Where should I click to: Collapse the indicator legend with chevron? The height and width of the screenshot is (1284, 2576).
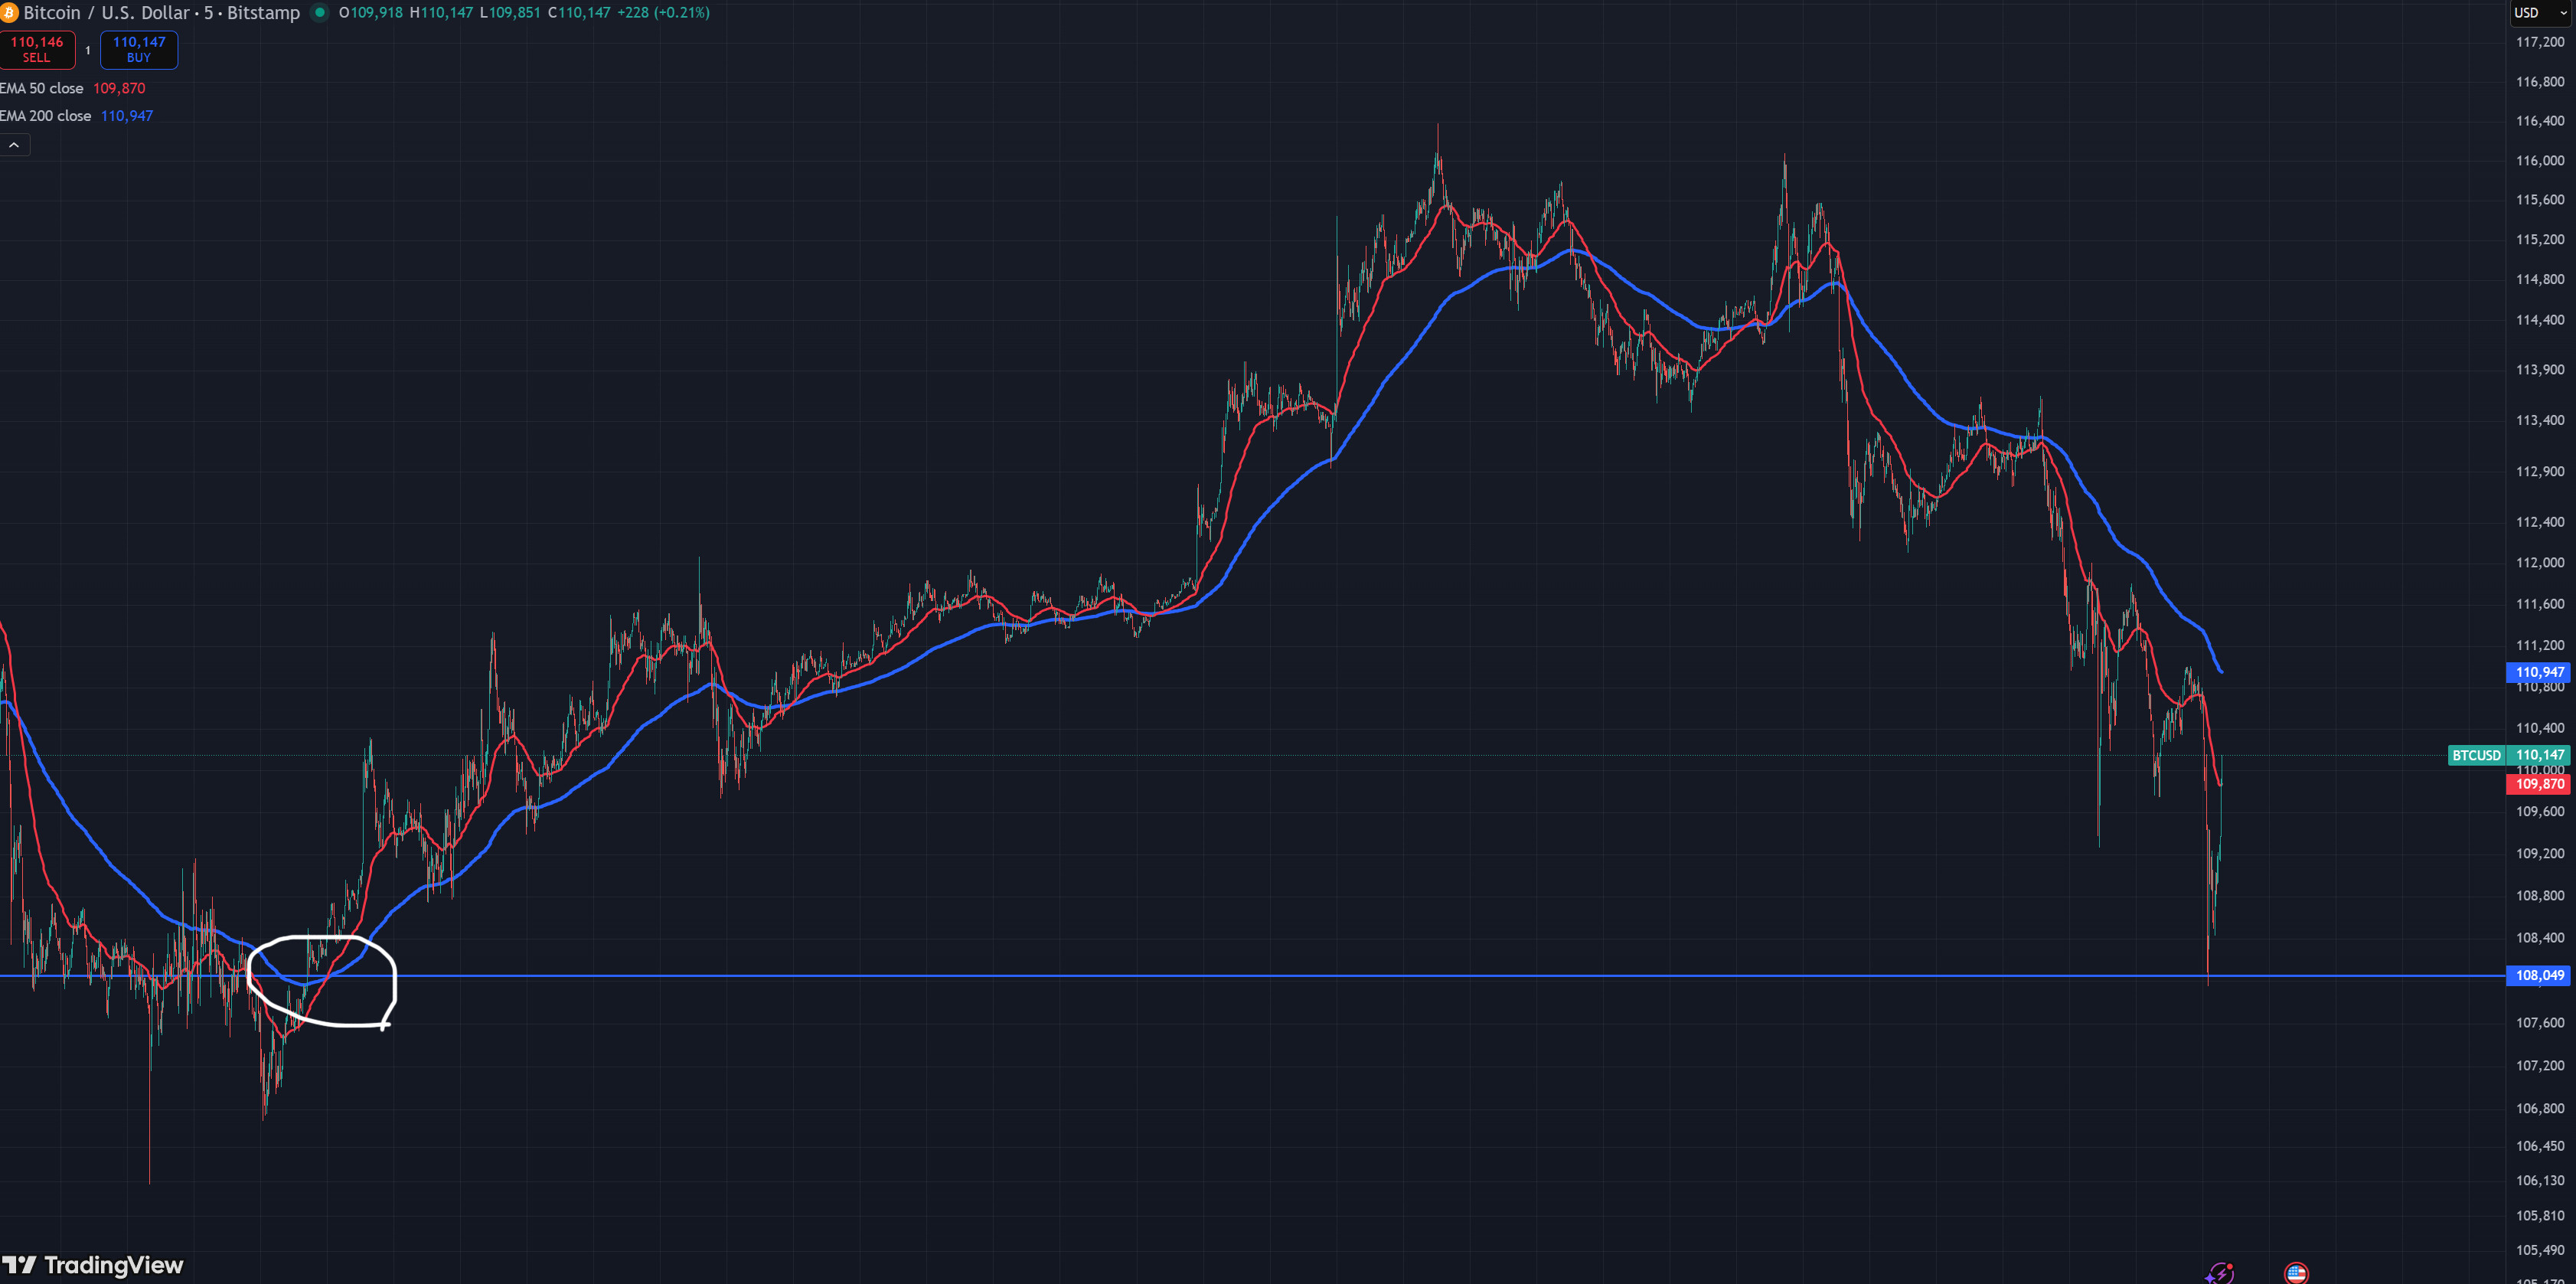click(14, 146)
